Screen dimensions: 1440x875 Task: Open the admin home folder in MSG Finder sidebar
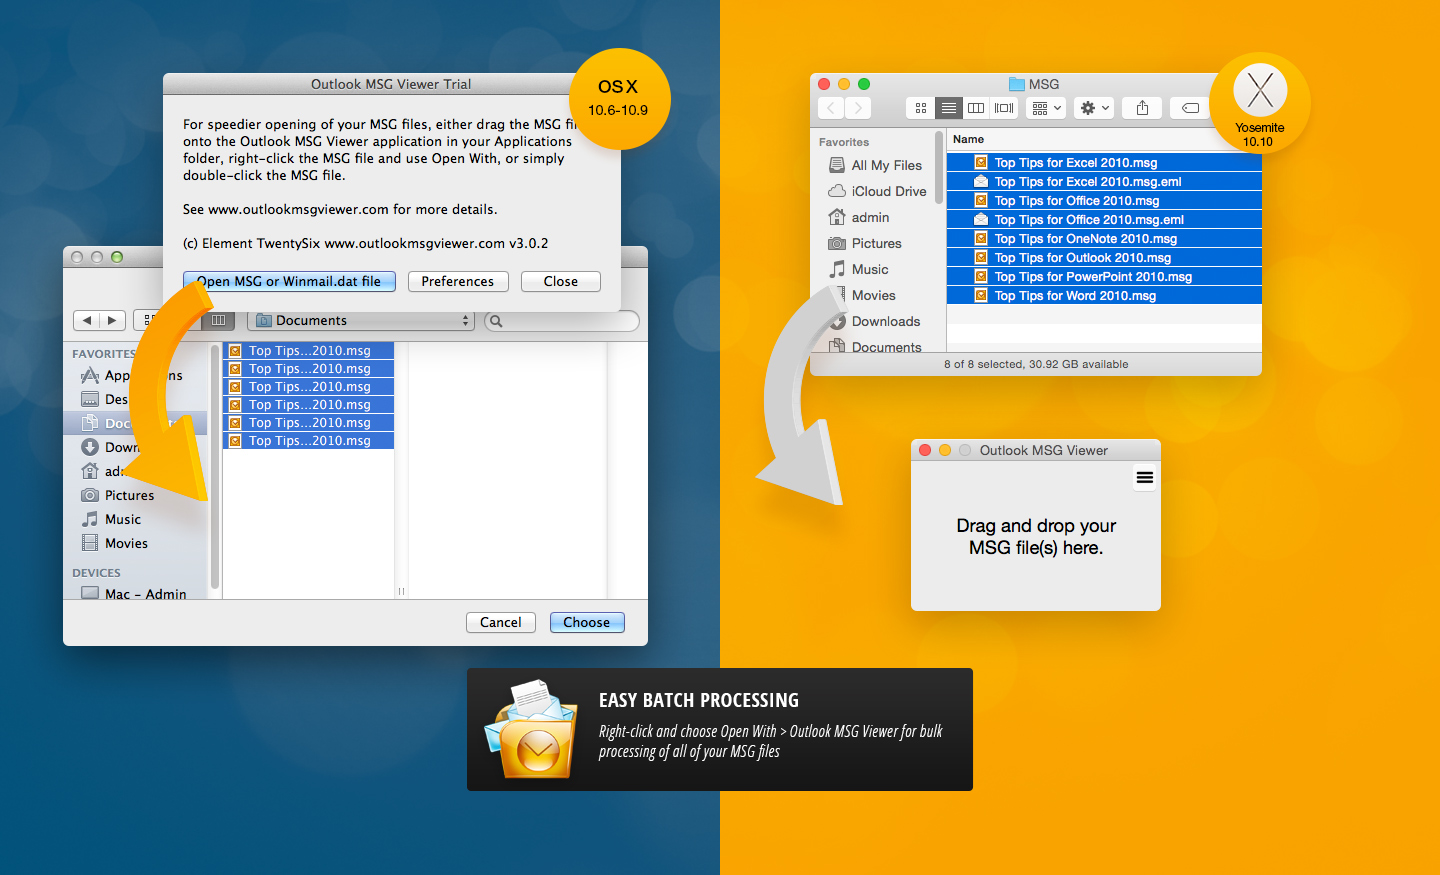tap(859, 217)
